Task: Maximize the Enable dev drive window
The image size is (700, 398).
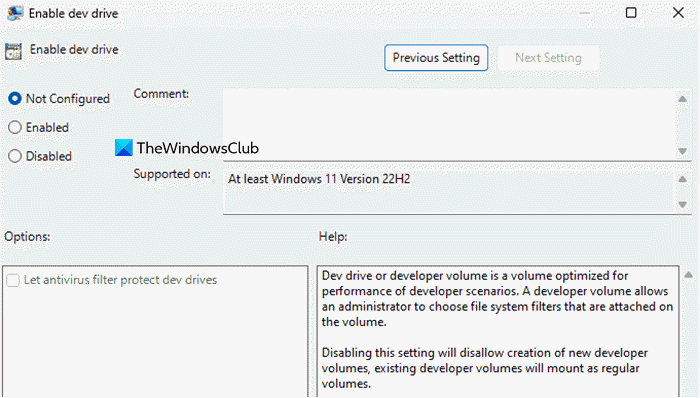Action: (x=631, y=12)
